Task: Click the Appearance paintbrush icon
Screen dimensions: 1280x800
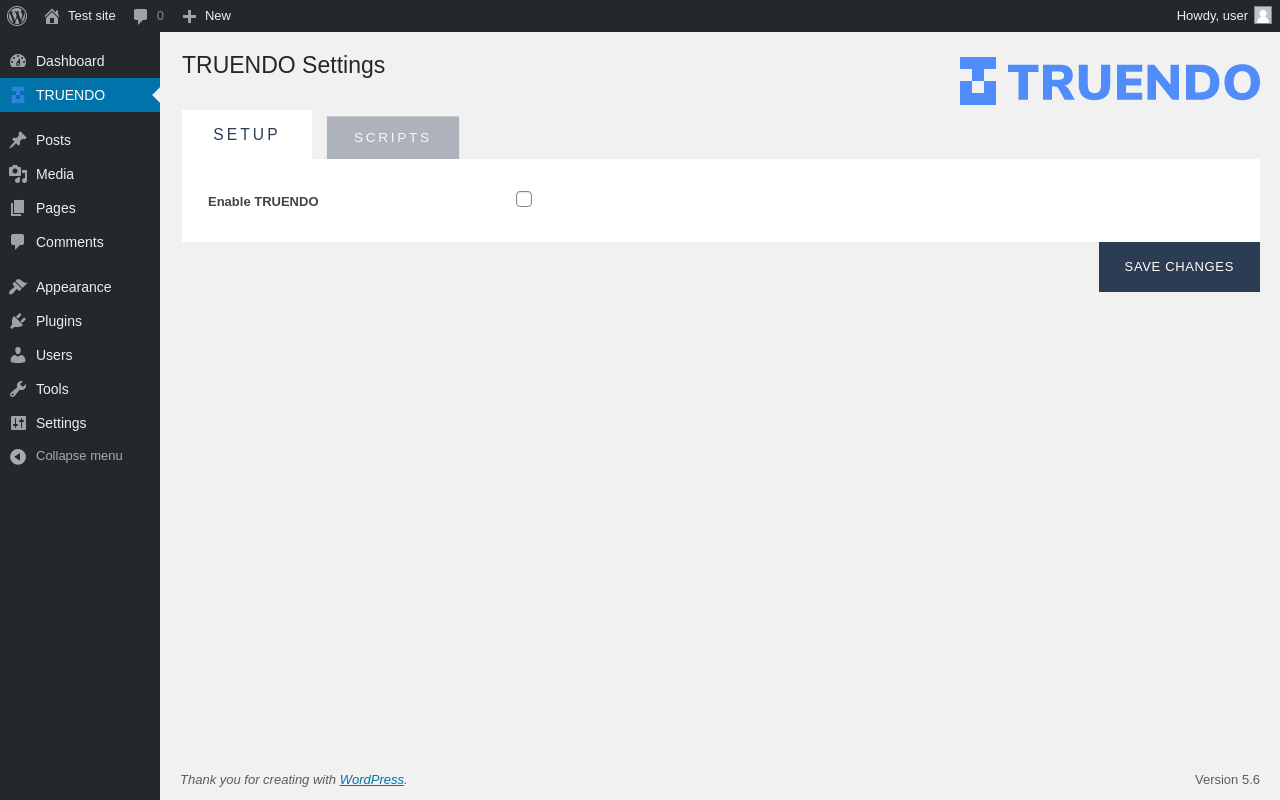Action: click(18, 287)
